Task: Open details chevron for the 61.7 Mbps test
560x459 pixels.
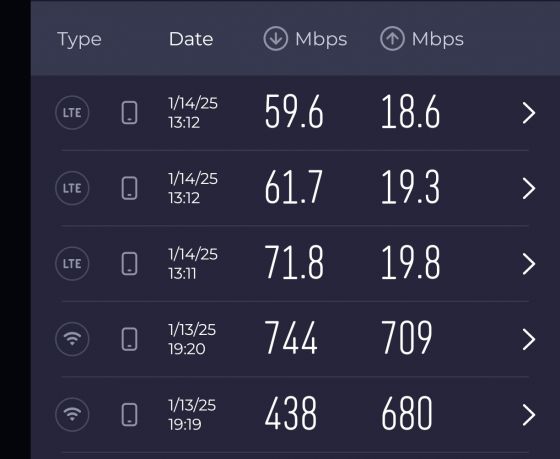Action: (529, 188)
